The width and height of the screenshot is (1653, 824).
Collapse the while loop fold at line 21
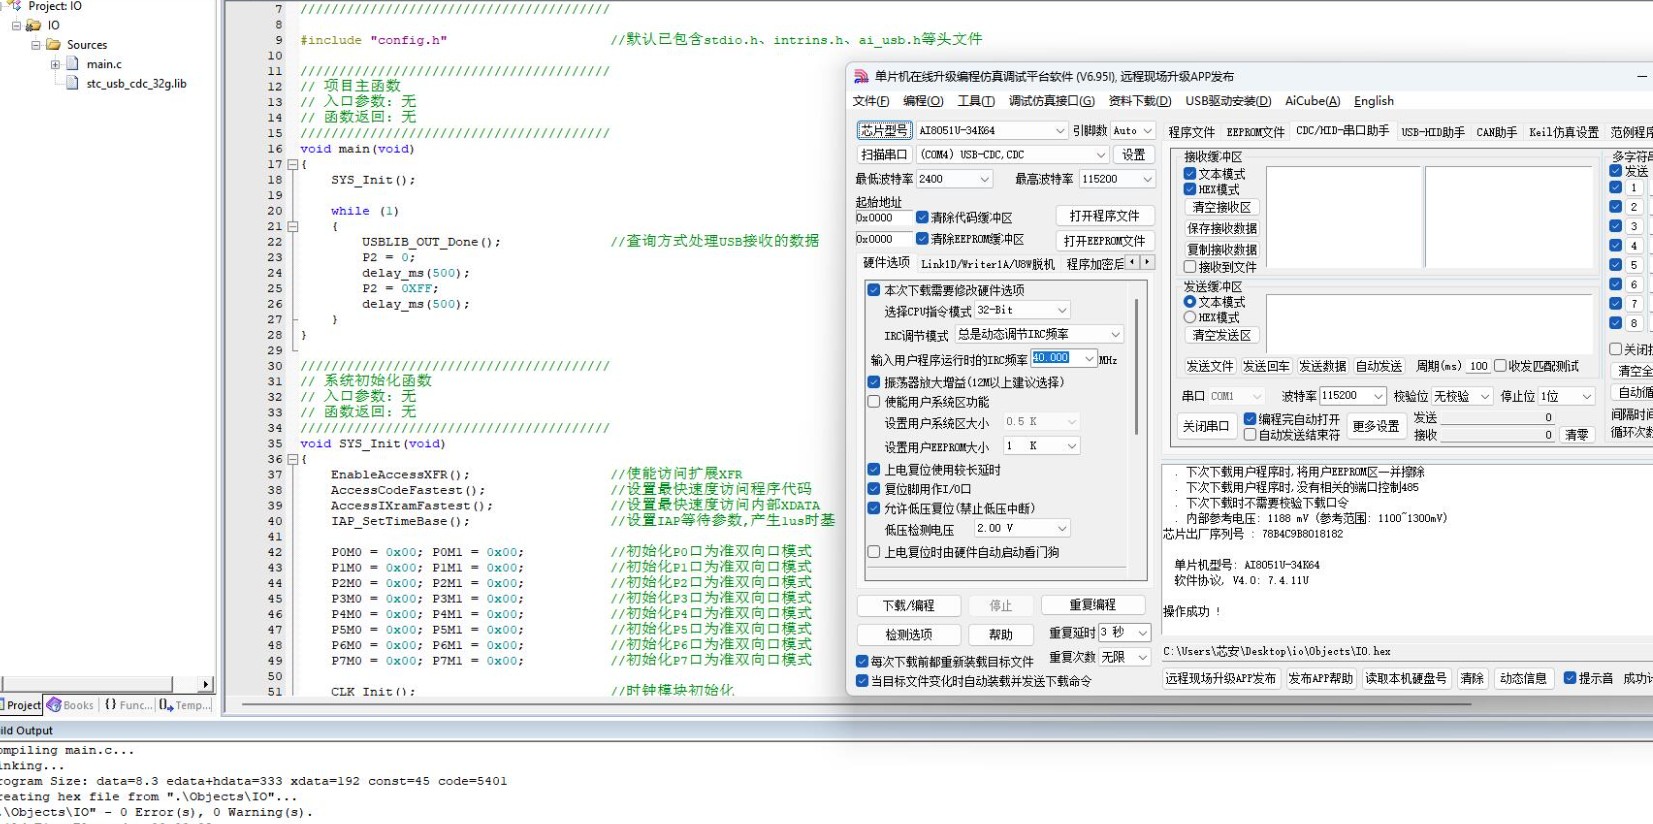click(x=292, y=226)
